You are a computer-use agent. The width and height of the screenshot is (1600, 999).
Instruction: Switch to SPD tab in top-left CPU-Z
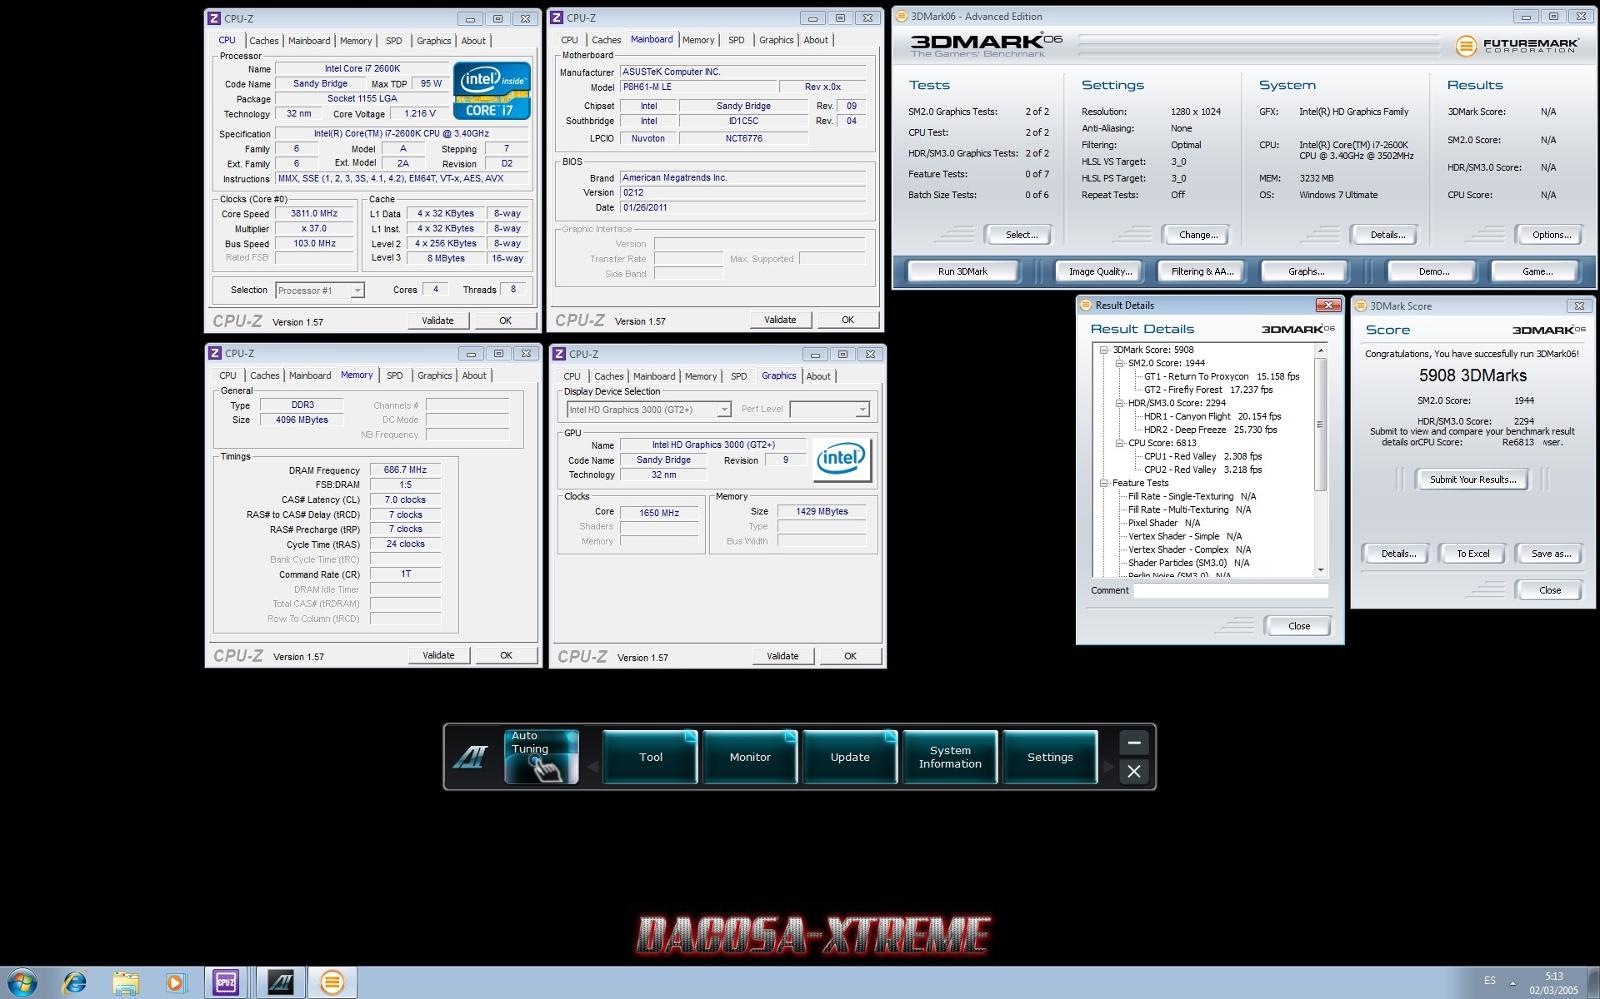(x=394, y=41)
